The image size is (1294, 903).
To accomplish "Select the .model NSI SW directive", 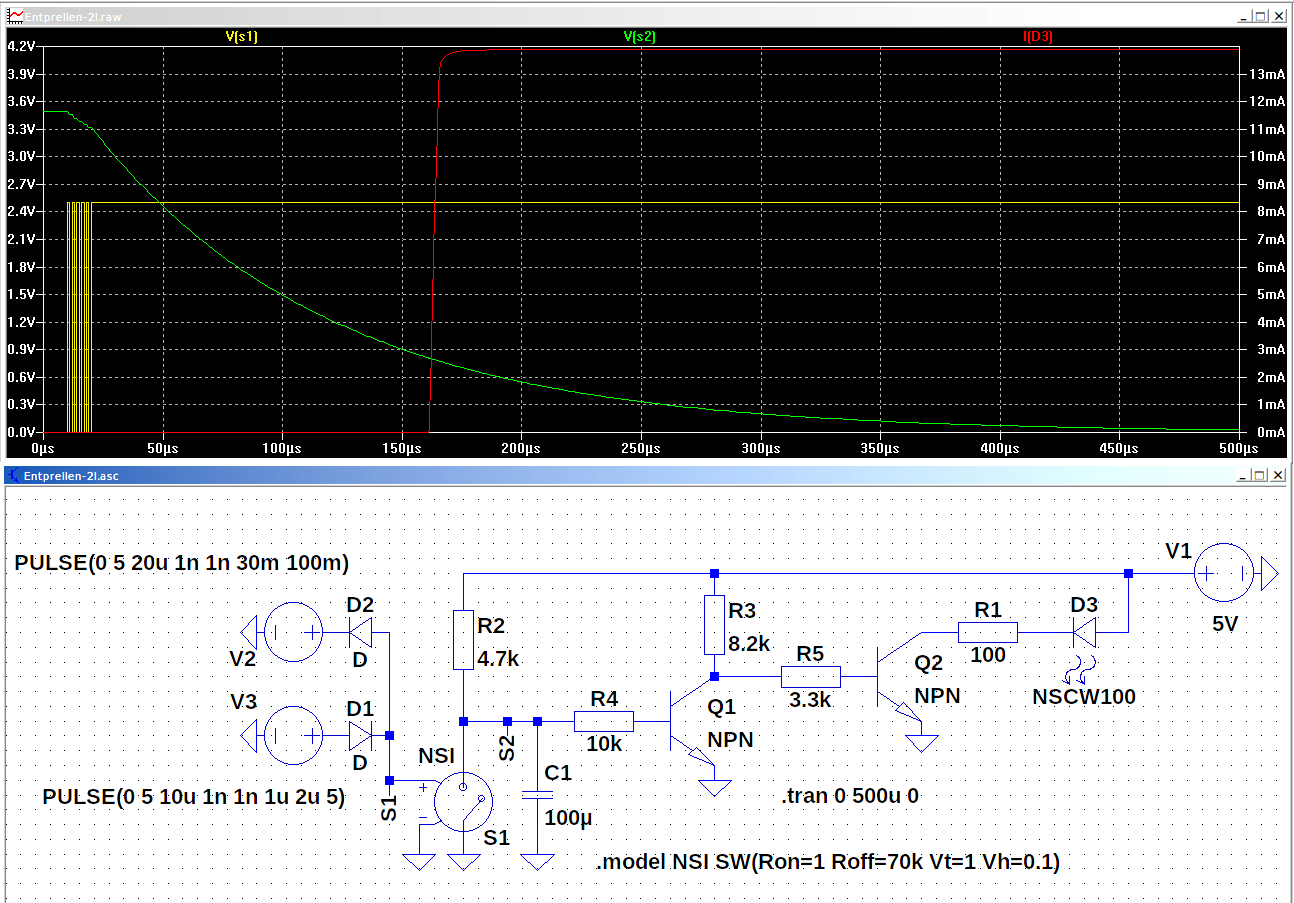I will point(827,861).
